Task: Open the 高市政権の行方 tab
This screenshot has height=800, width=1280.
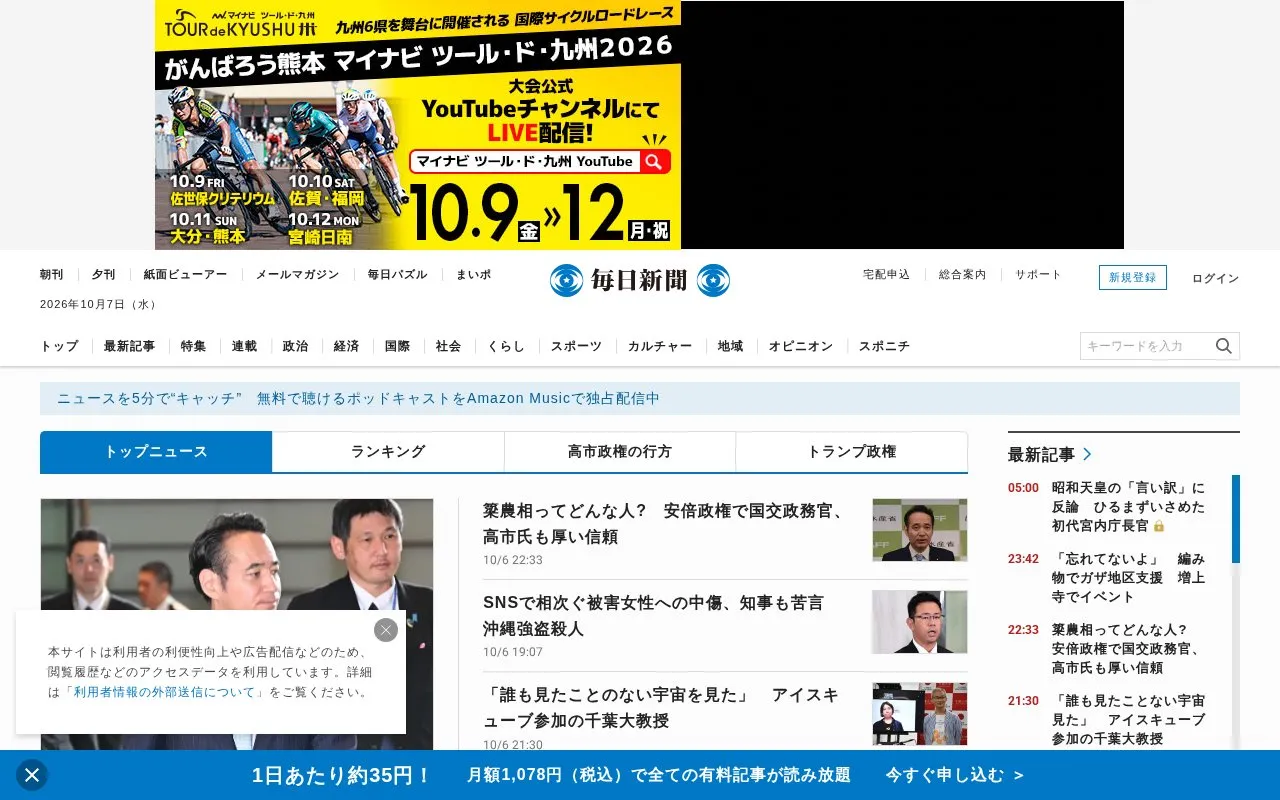Action: [x=620, y=452]
